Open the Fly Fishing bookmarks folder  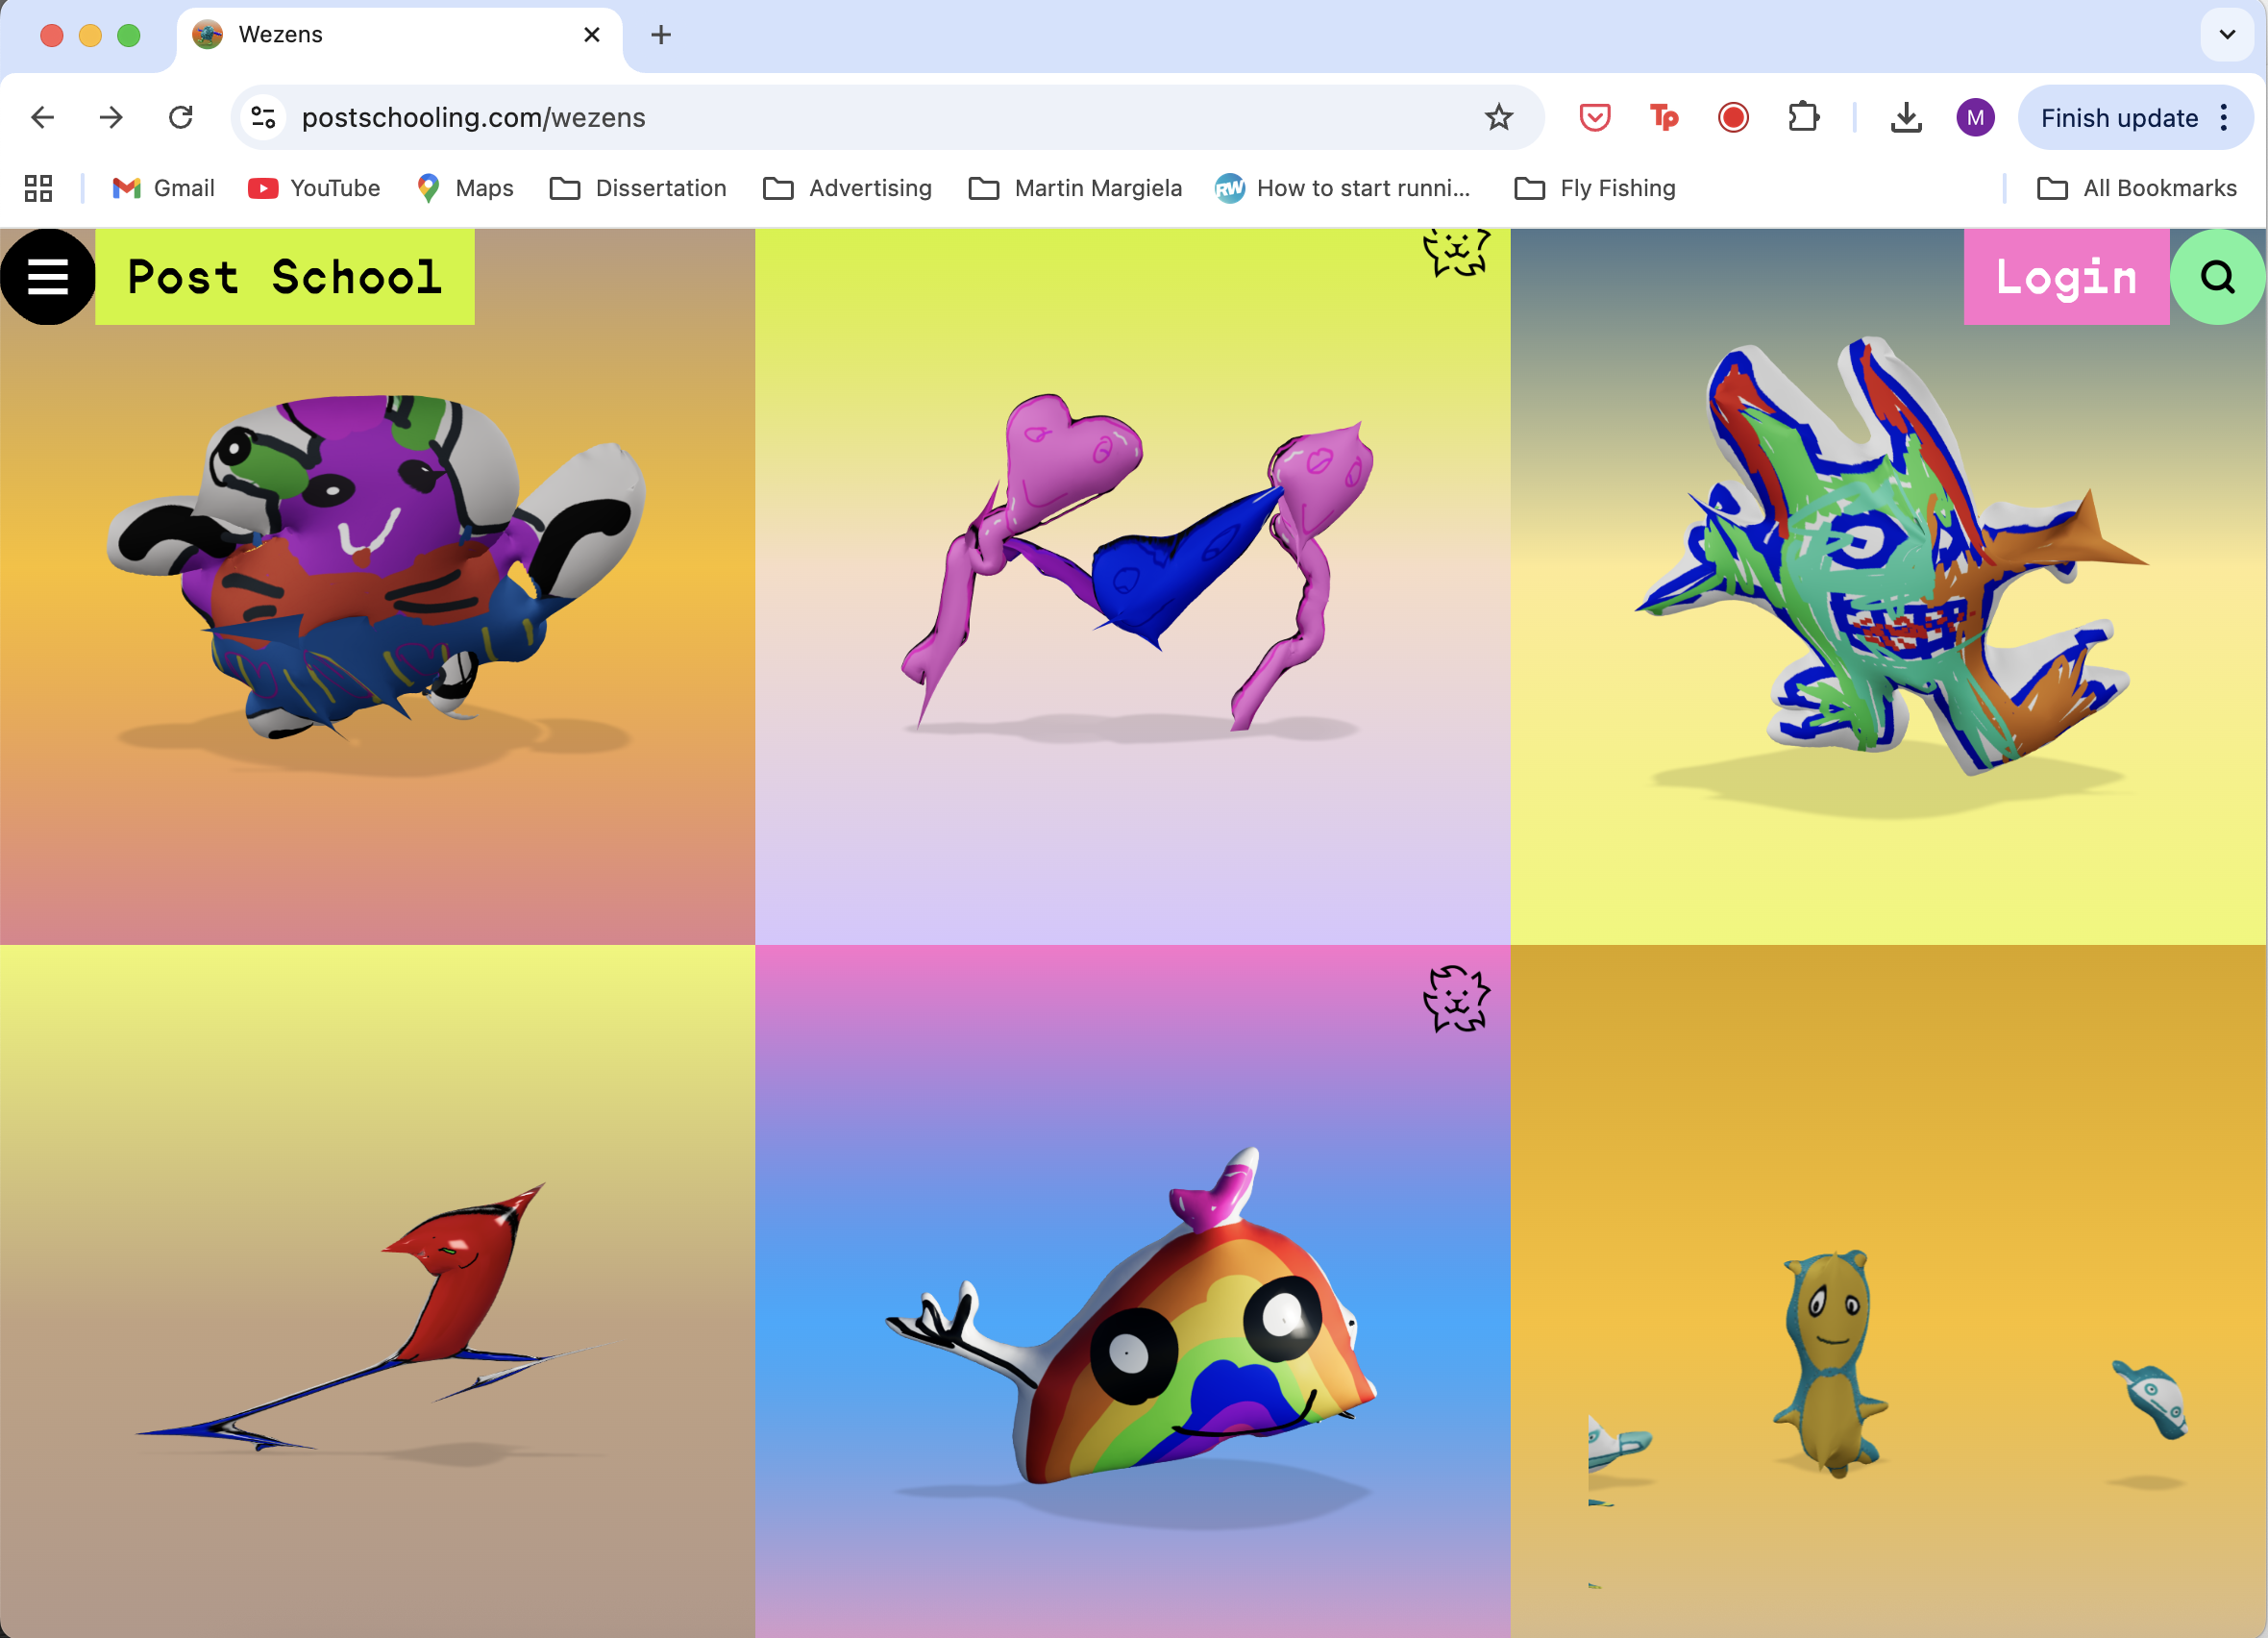(1595, 188)
